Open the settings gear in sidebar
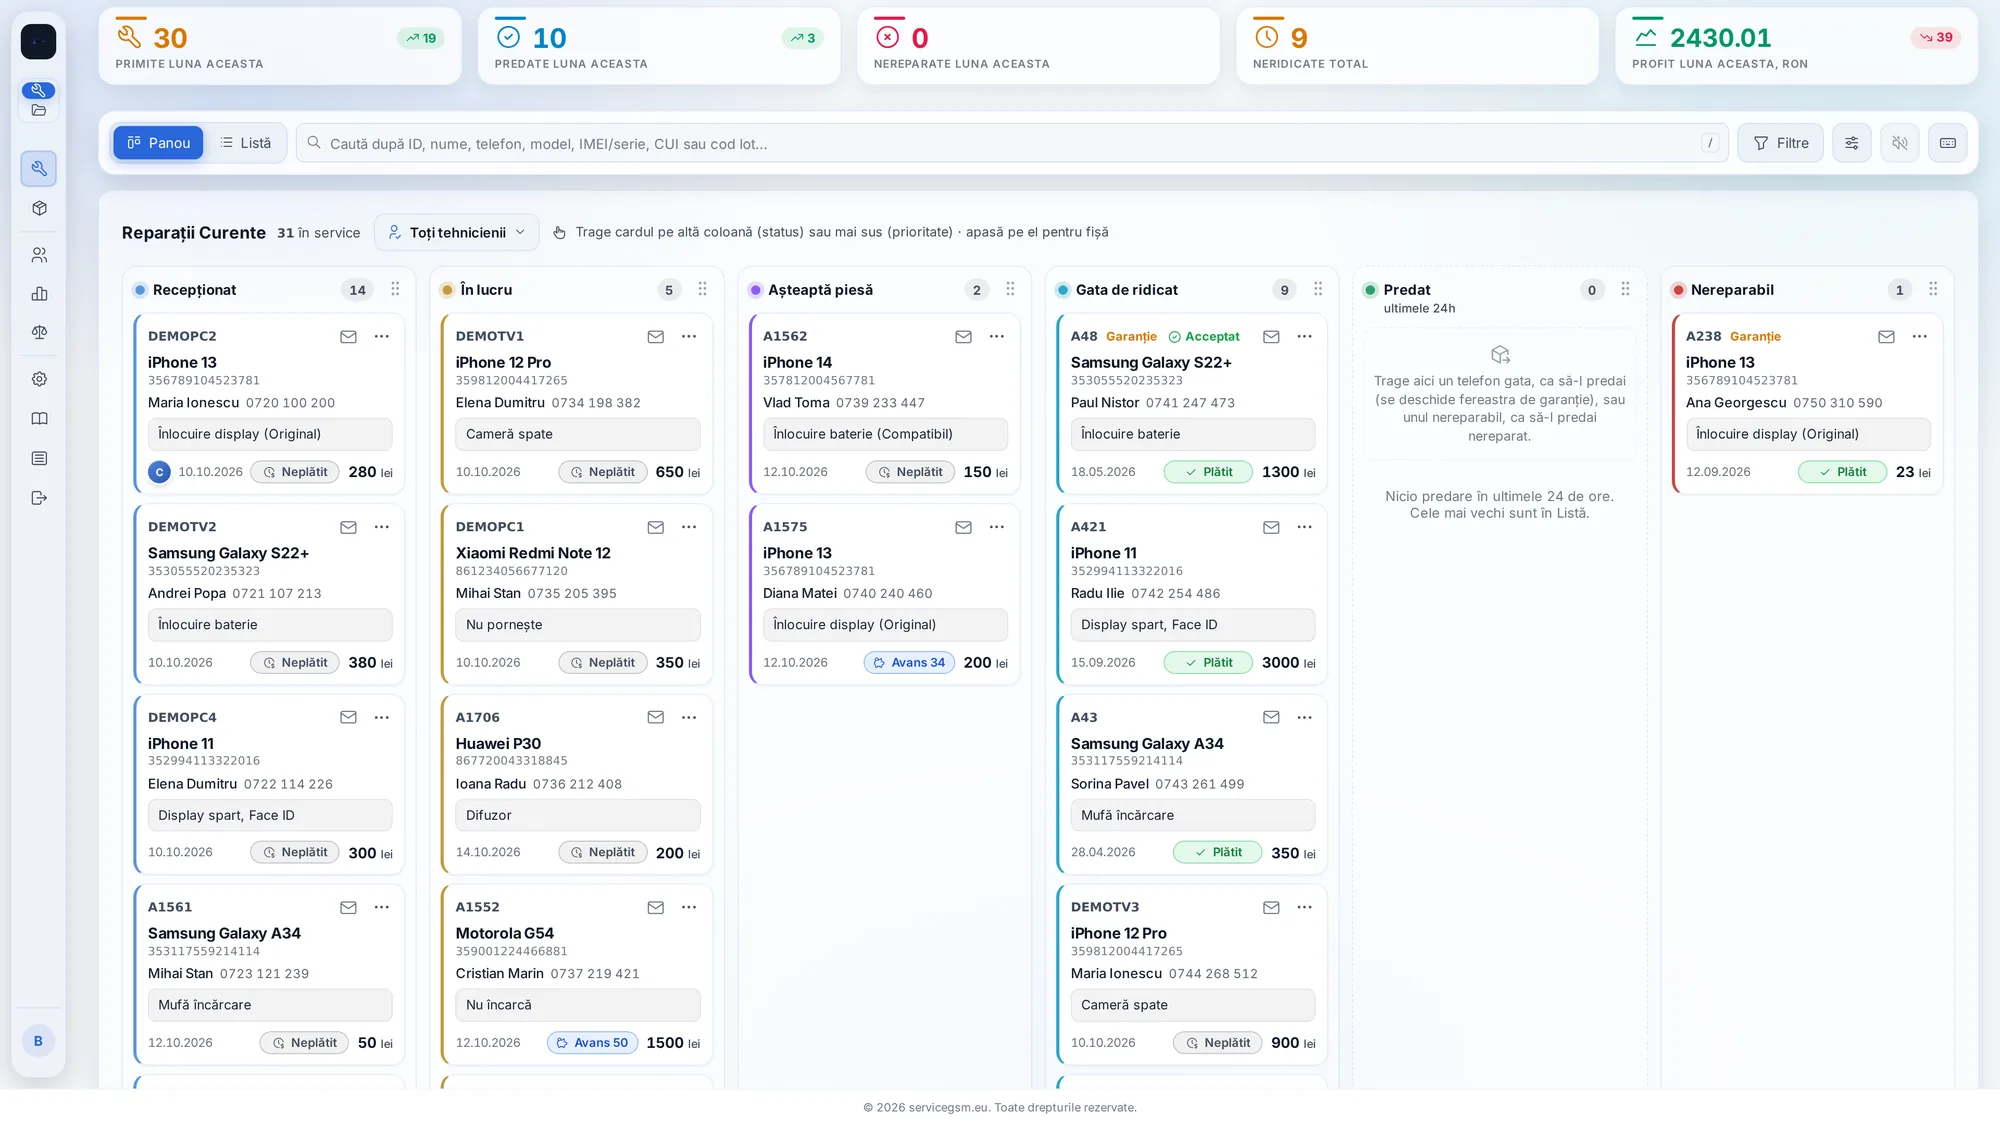The image size is (2000, 1125). coord(39,379)
